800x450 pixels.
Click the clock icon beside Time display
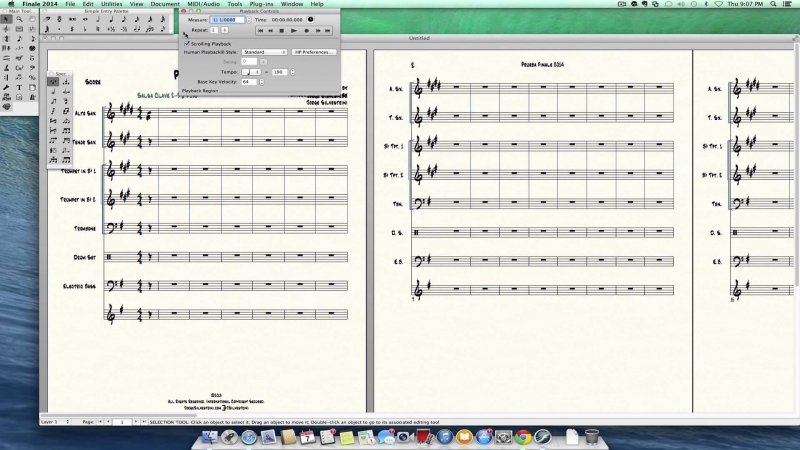[x=310, y=19]
